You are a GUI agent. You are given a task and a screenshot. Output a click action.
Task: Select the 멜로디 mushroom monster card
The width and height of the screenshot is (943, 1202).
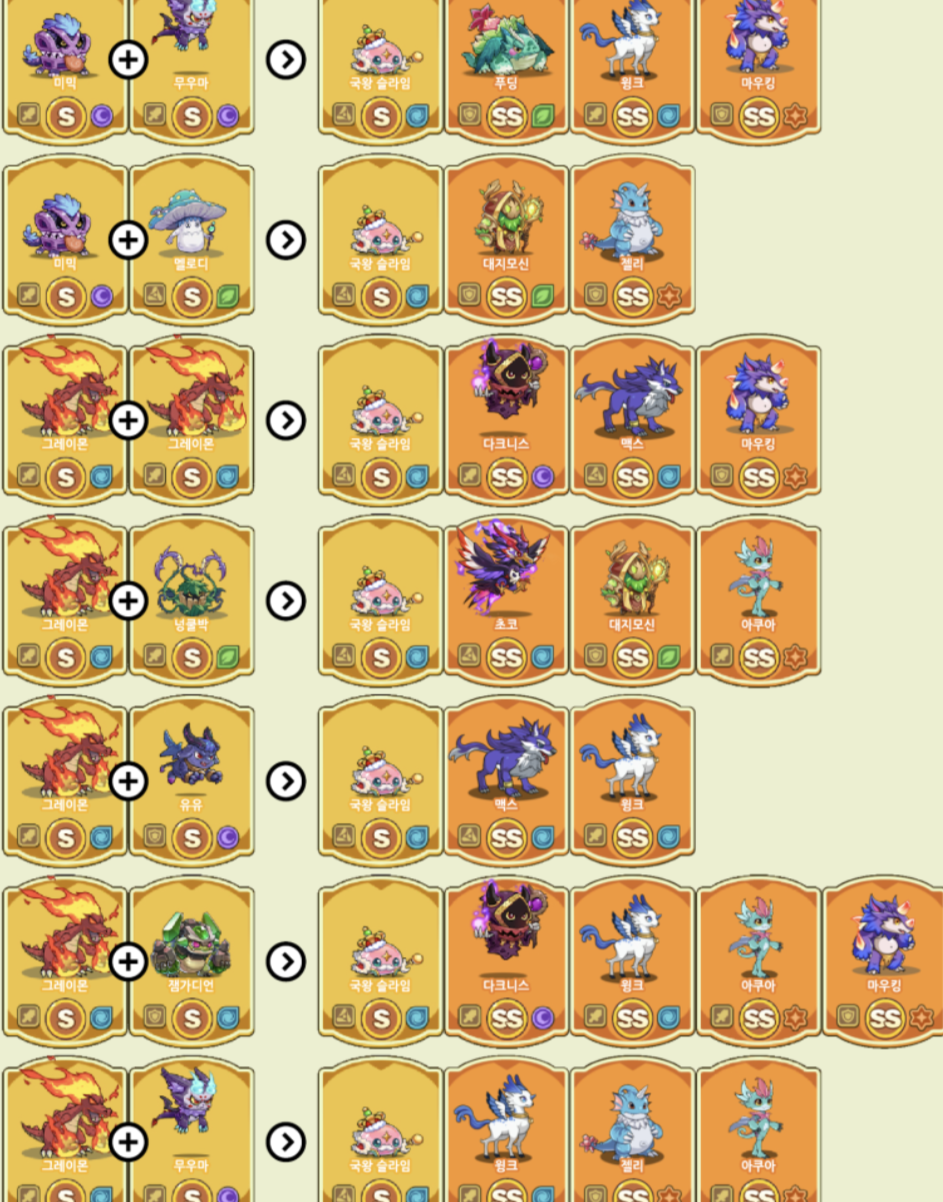191,240
